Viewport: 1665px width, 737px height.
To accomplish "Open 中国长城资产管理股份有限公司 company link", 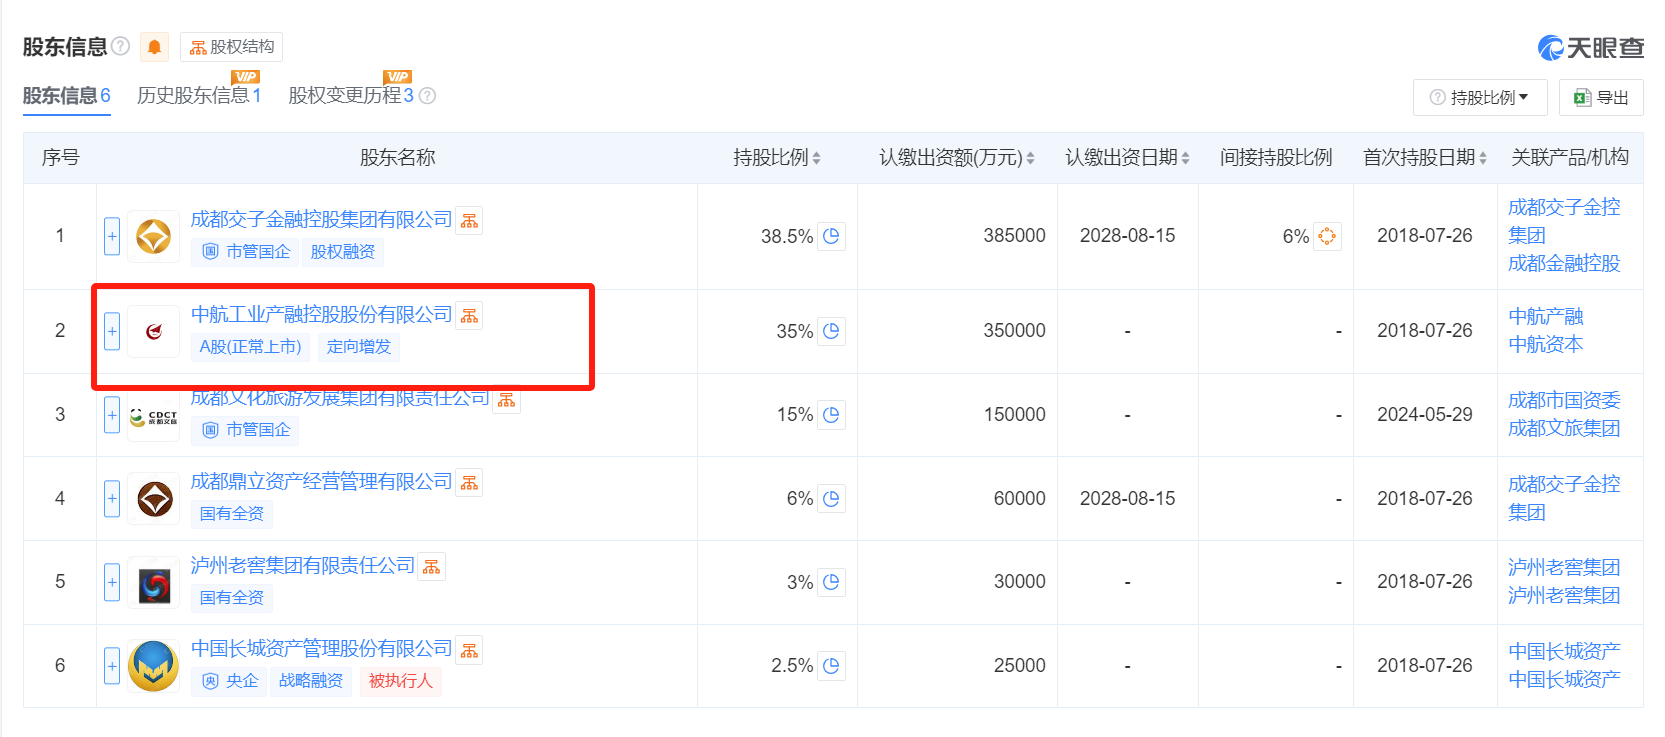I will (321, 649).
